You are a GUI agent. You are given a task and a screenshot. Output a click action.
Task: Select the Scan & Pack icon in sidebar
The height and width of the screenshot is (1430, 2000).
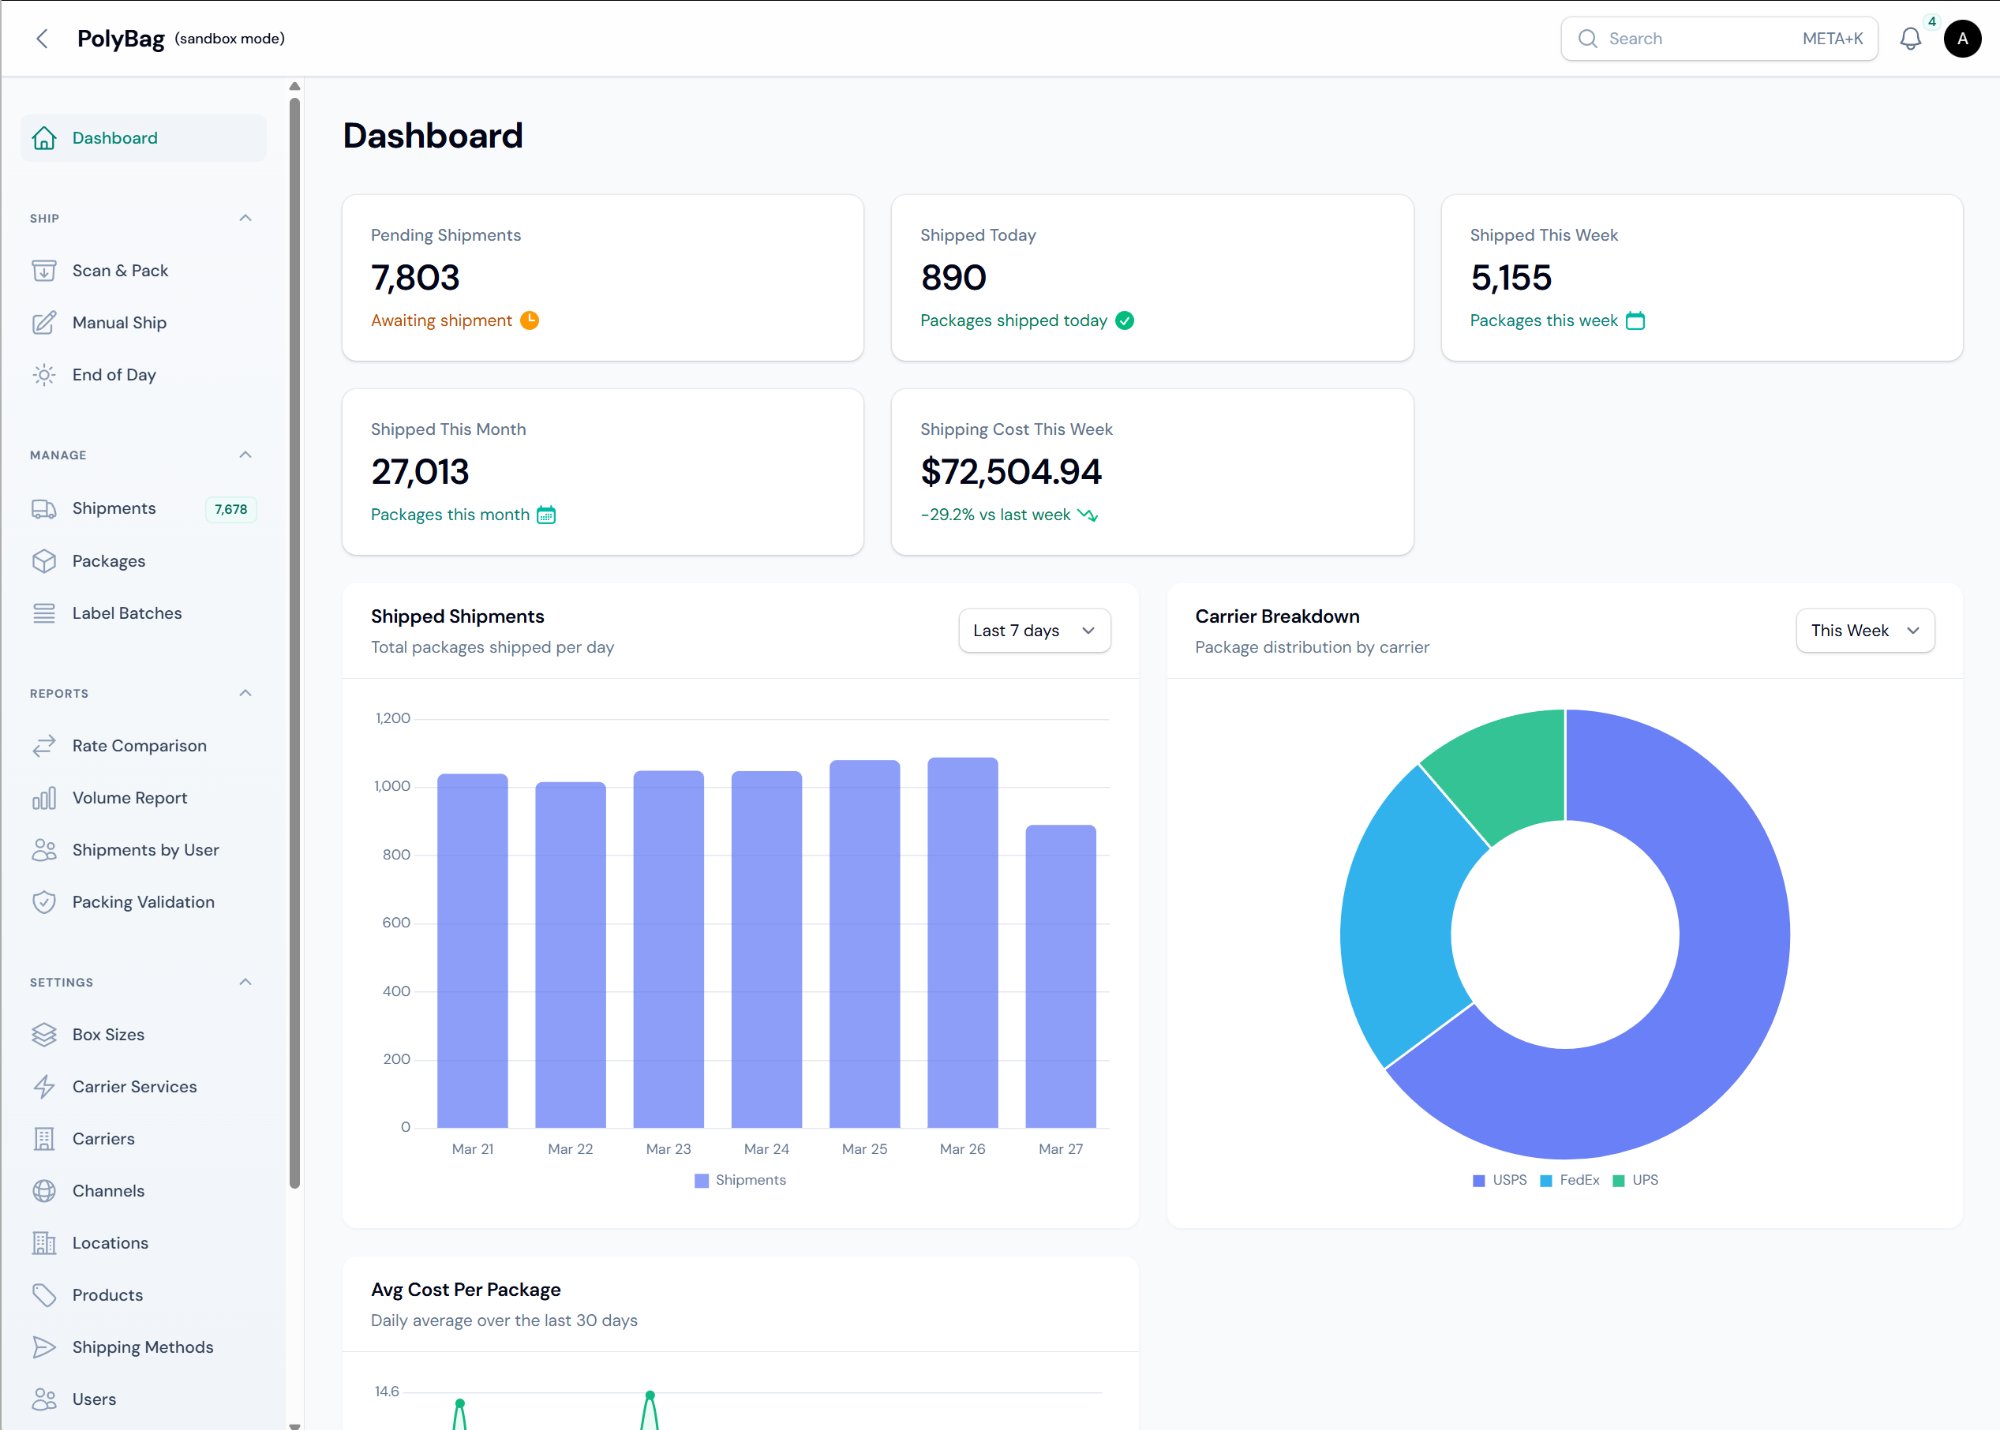(x=44, y=270)
